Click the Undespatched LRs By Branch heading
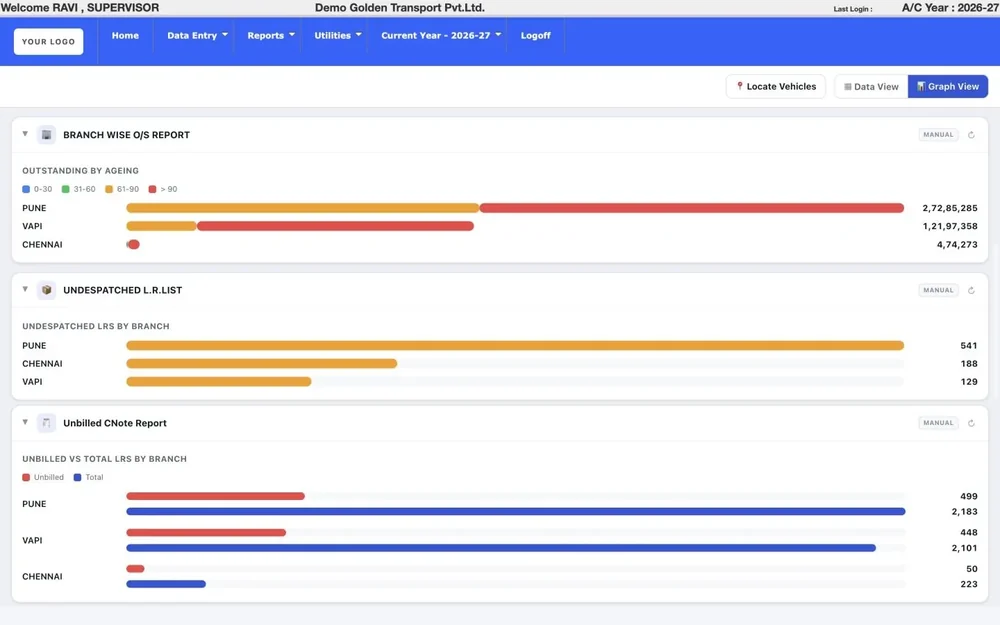The width and height of the screenshot is (1000, 625). (x=96, y=327)
